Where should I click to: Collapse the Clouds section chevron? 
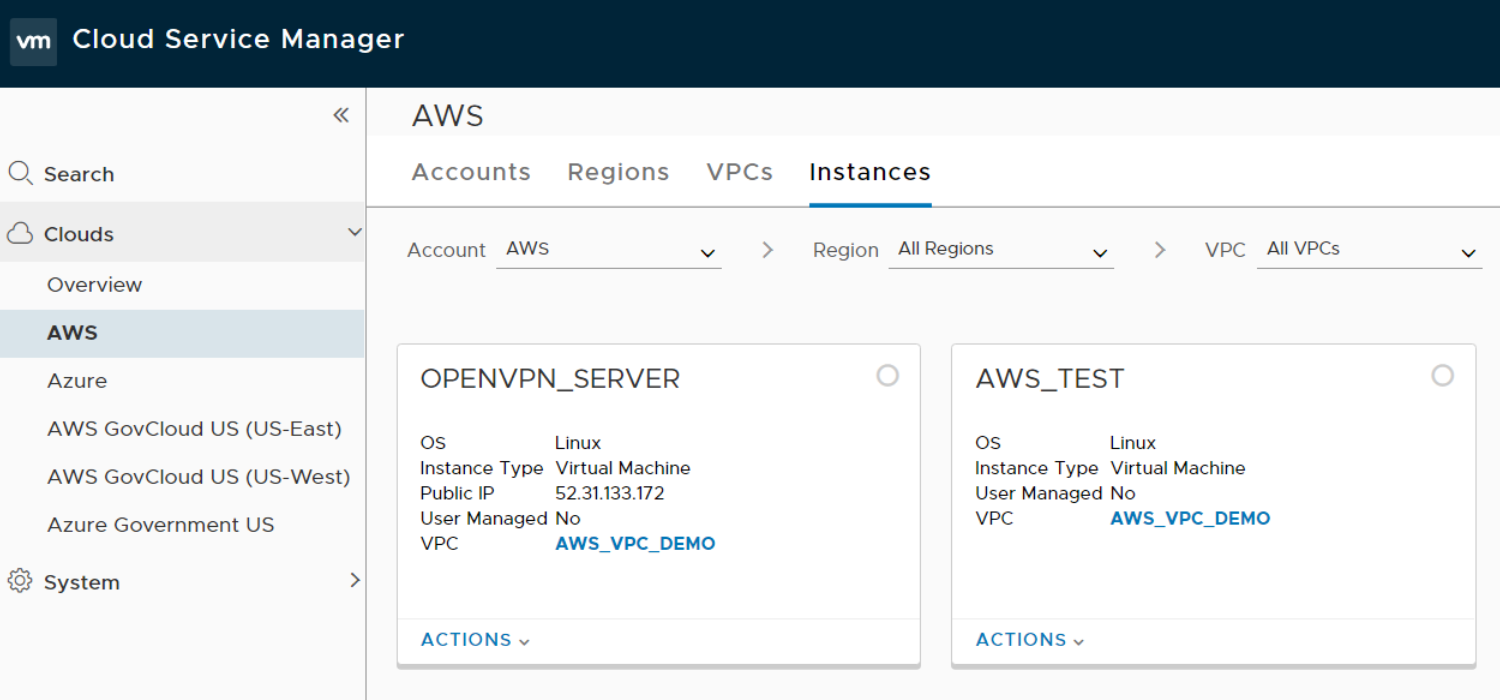354,232
